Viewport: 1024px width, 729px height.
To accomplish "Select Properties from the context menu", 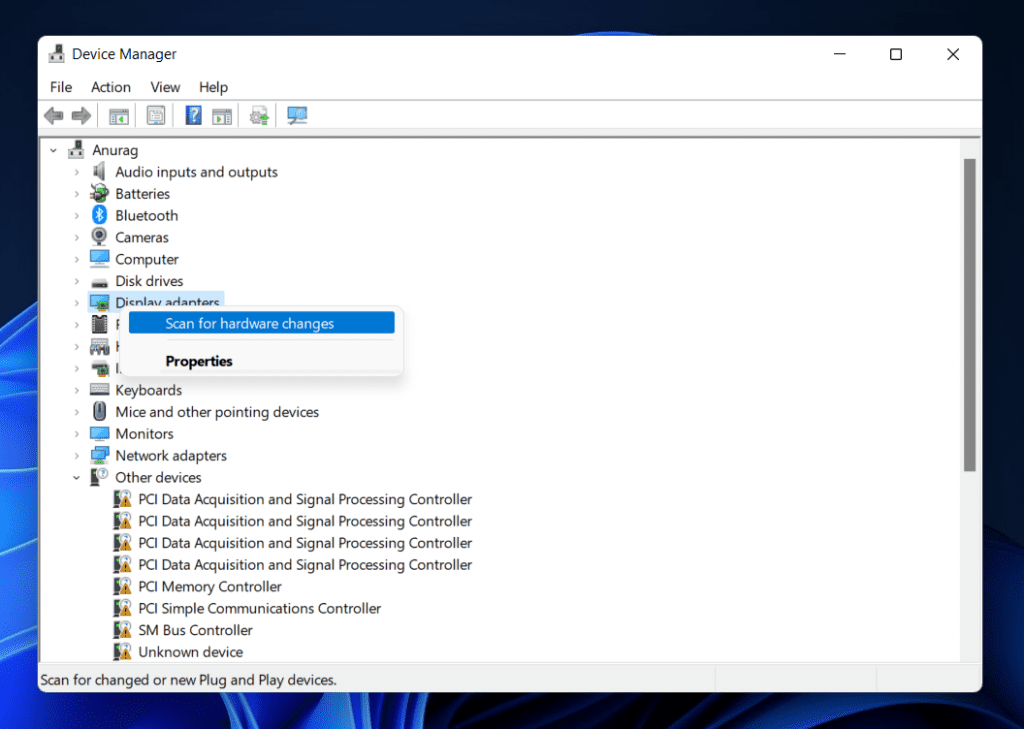I will [x=199, y=361].
